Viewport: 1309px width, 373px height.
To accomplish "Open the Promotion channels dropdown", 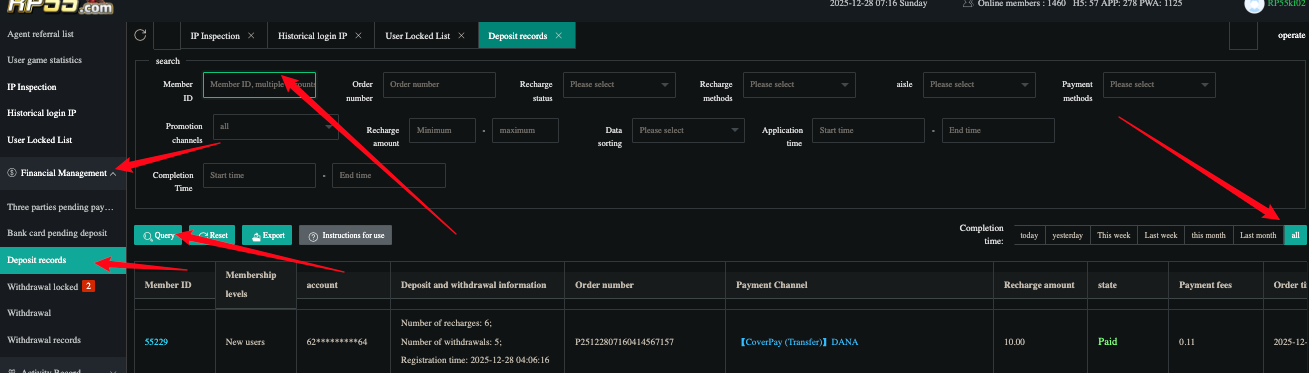I will point(276,127).
